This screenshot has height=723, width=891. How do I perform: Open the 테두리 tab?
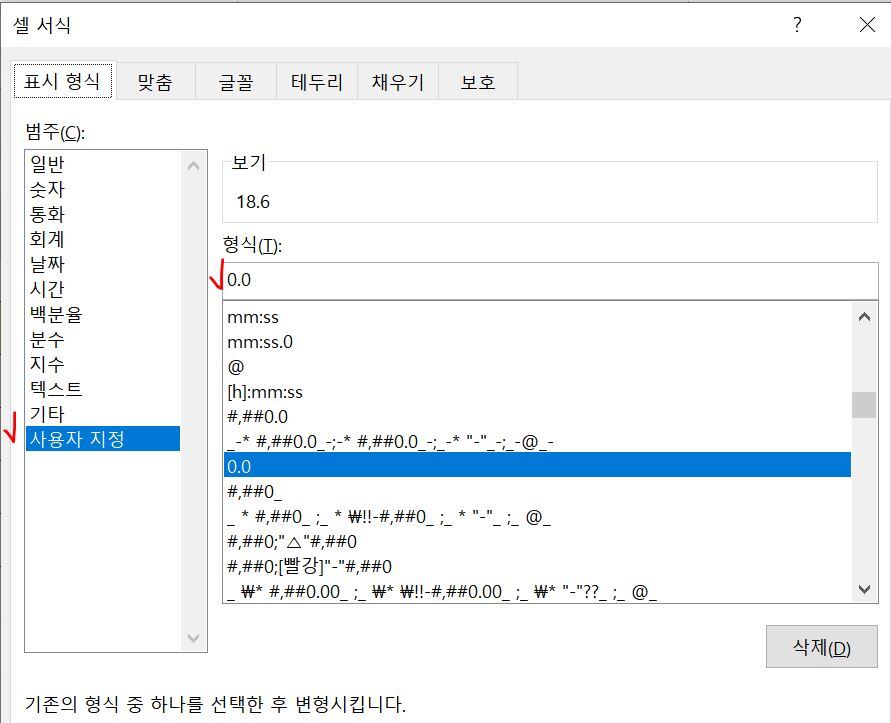(317, 82)
